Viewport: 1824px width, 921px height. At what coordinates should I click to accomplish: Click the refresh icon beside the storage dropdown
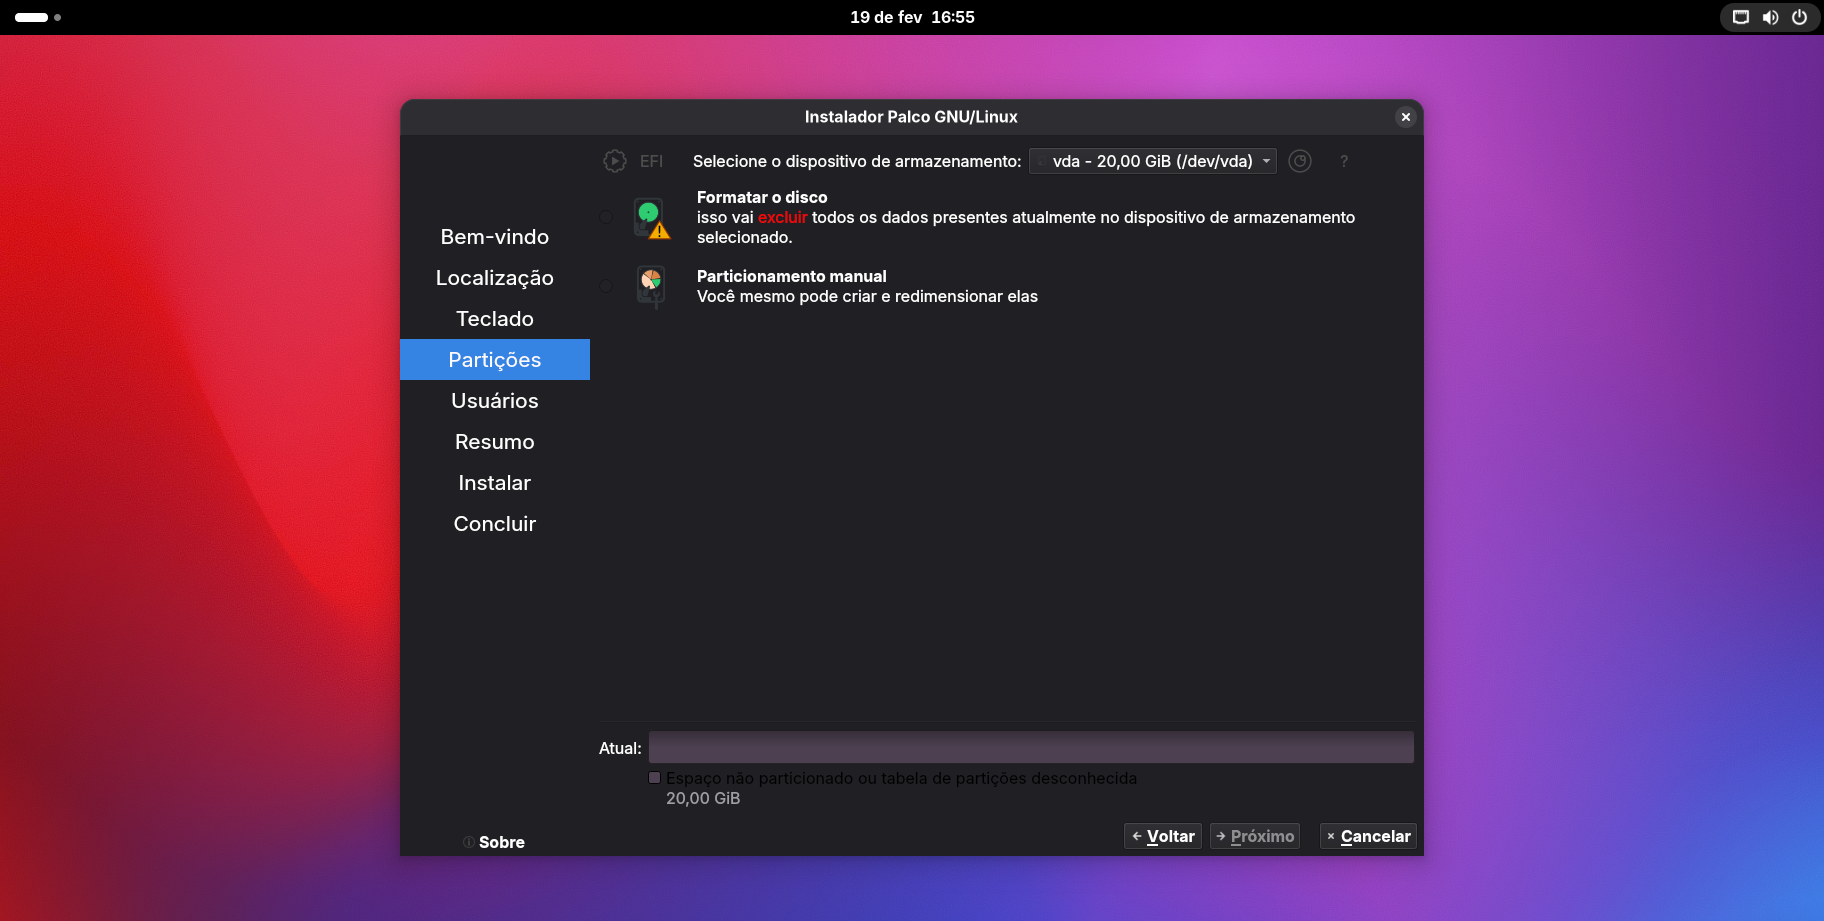pyautogui.click(x=1299, y=161)
